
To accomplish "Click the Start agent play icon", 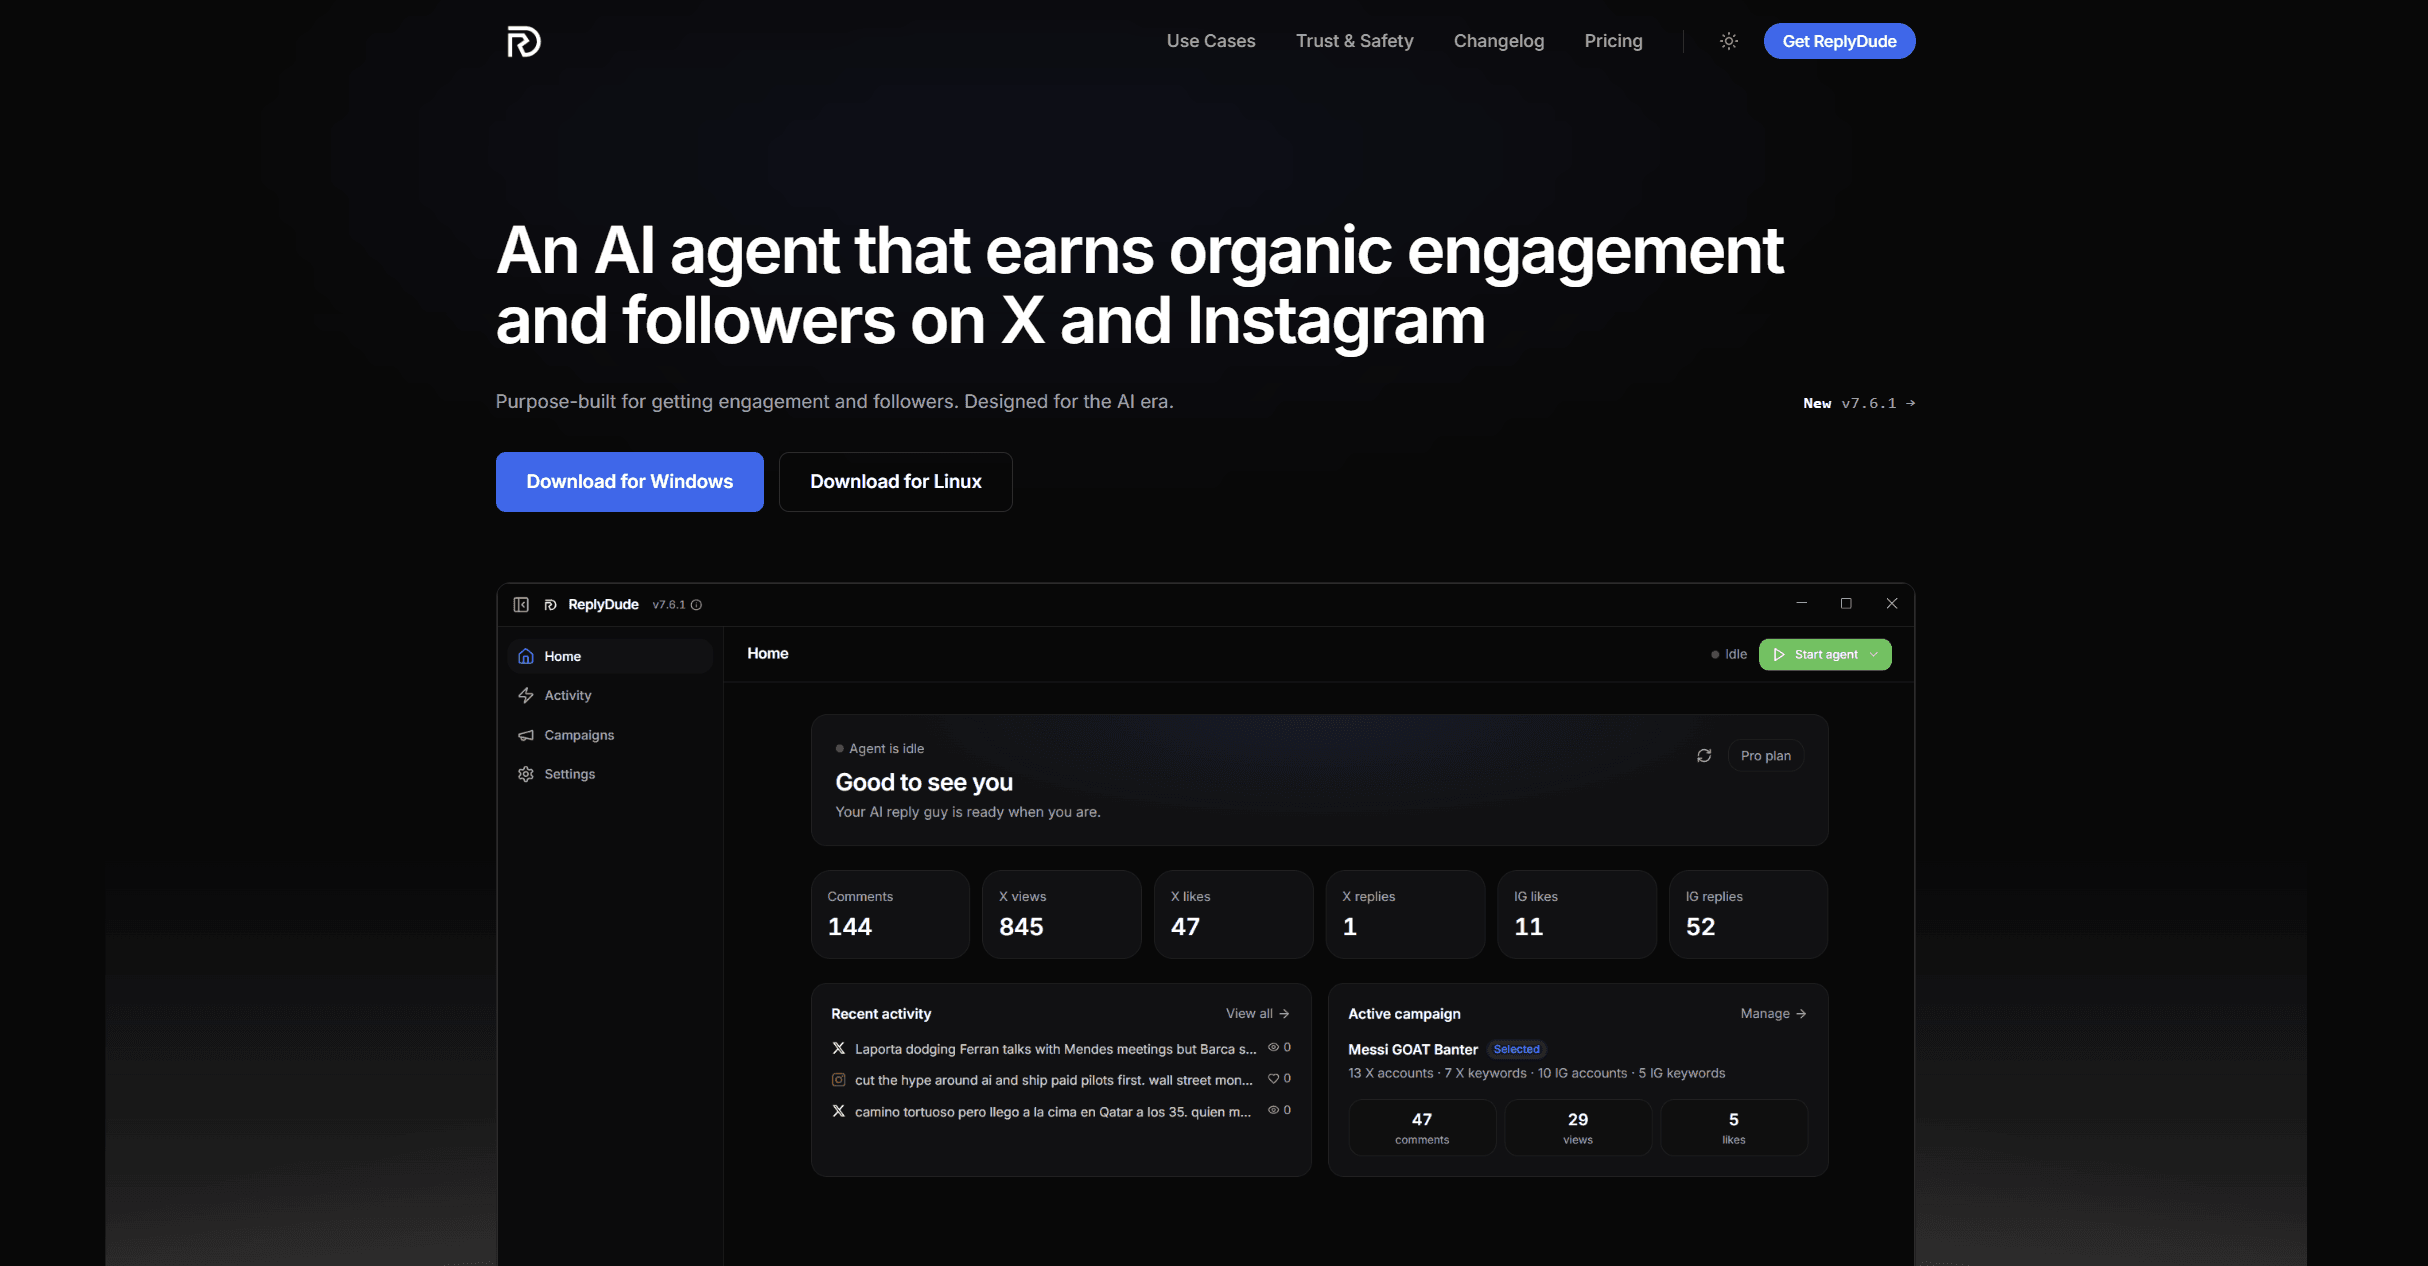I will click(x=1779, y=654).
